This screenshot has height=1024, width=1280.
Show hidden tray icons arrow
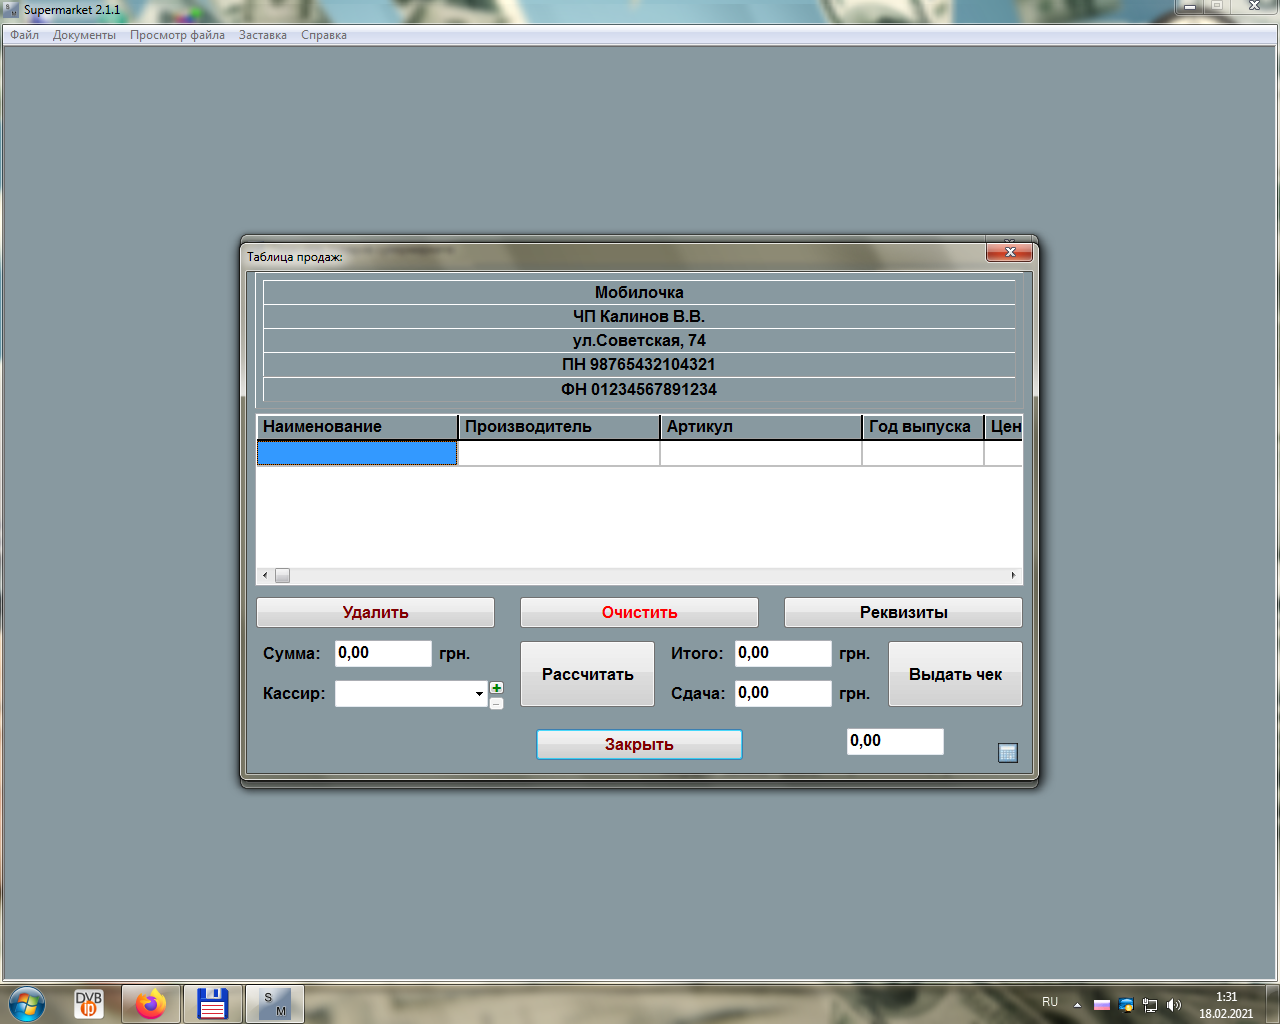pyautogui.click(x=1077, y=1005)
